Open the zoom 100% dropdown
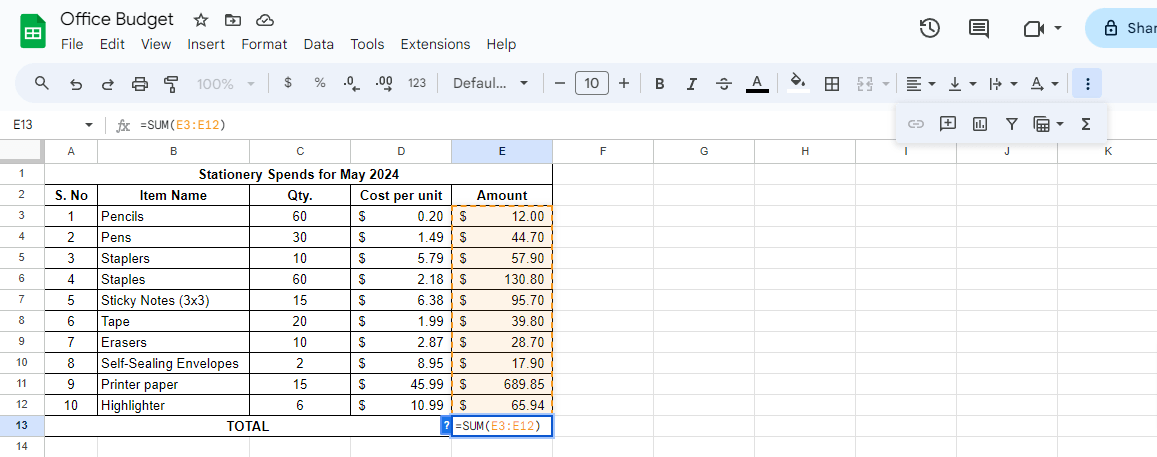 [226, 83]
